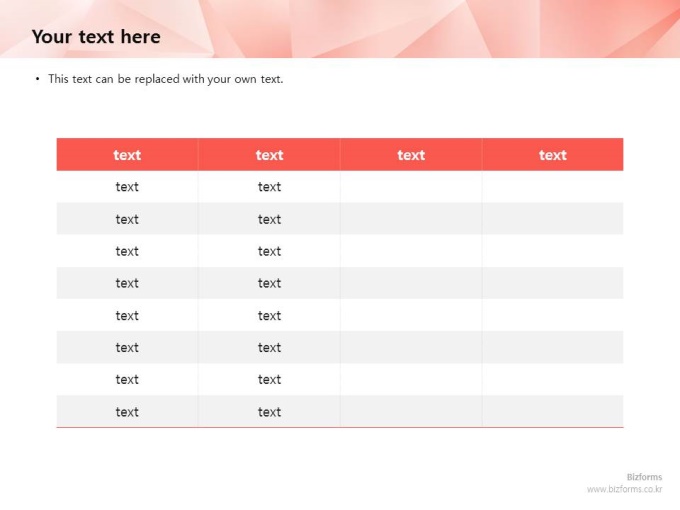Select the last row's second column text cell
The width and height of the screenshot is (680, 510).
pyautogui.click(x=269, y=412)
